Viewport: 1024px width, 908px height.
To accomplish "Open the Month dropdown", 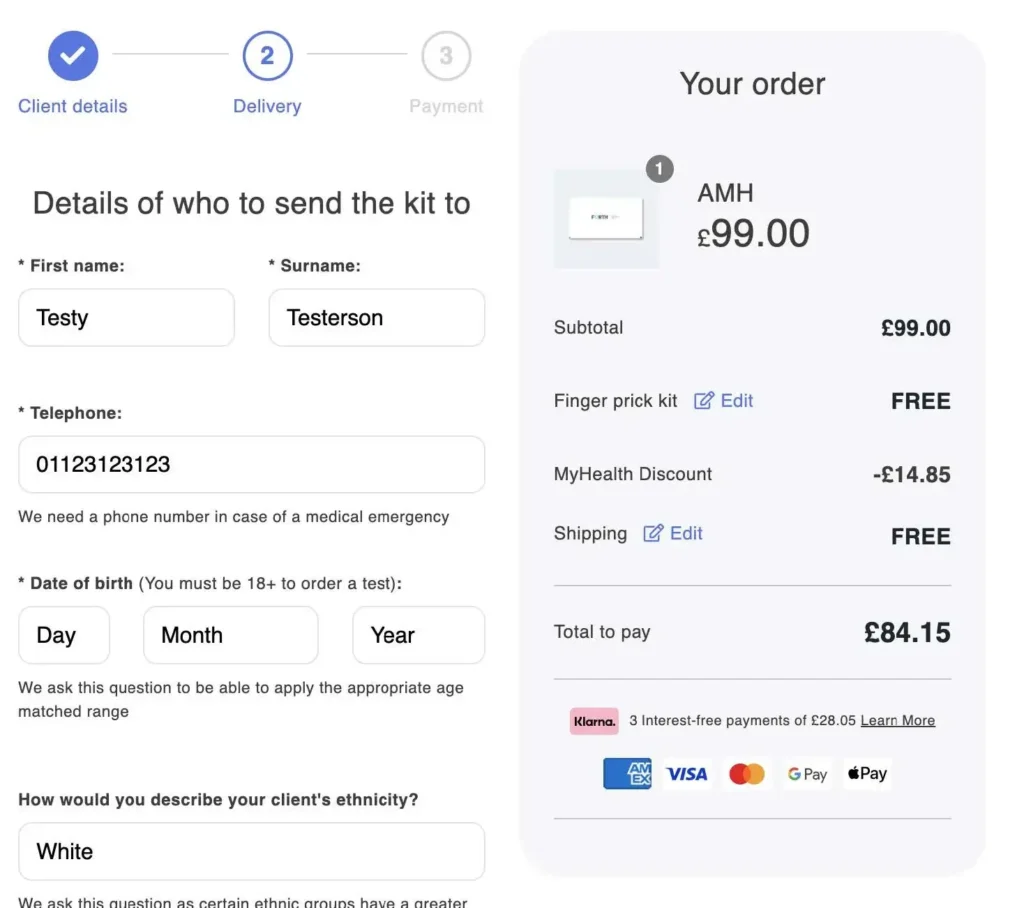I will coord(230,635).
